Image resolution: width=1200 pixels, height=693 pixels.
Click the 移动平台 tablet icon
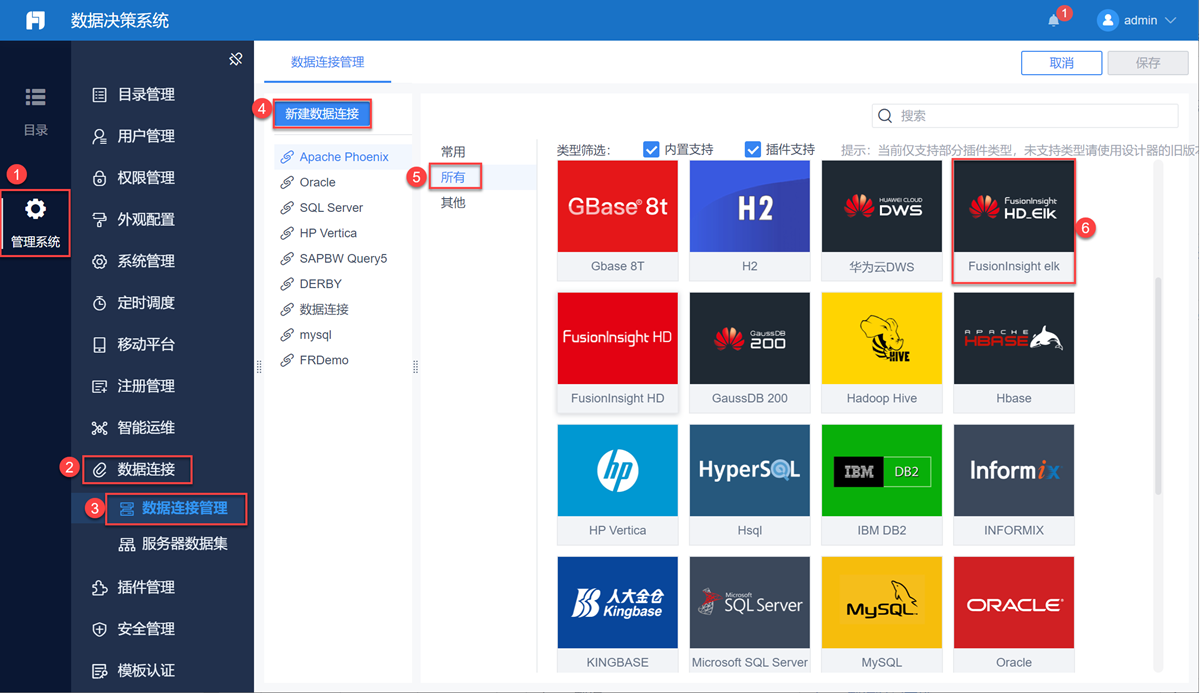click(x=99, y=345)
